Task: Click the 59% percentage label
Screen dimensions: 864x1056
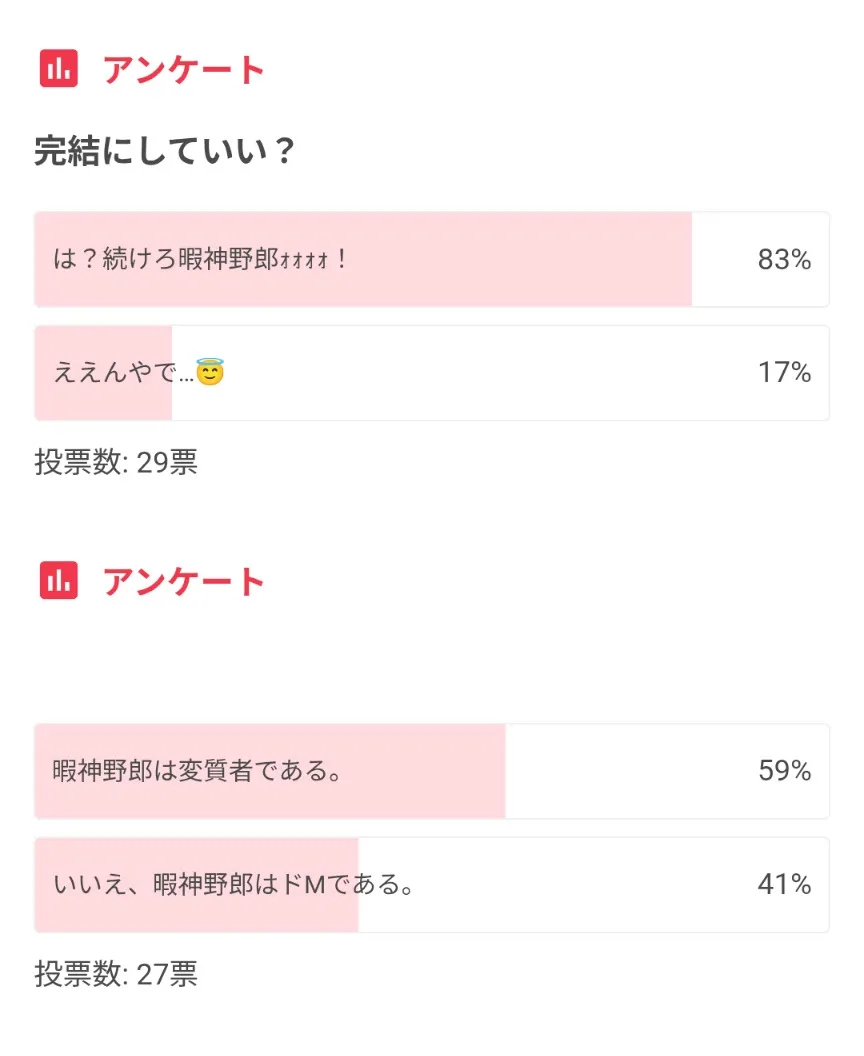Action: [x=785, y=770]
